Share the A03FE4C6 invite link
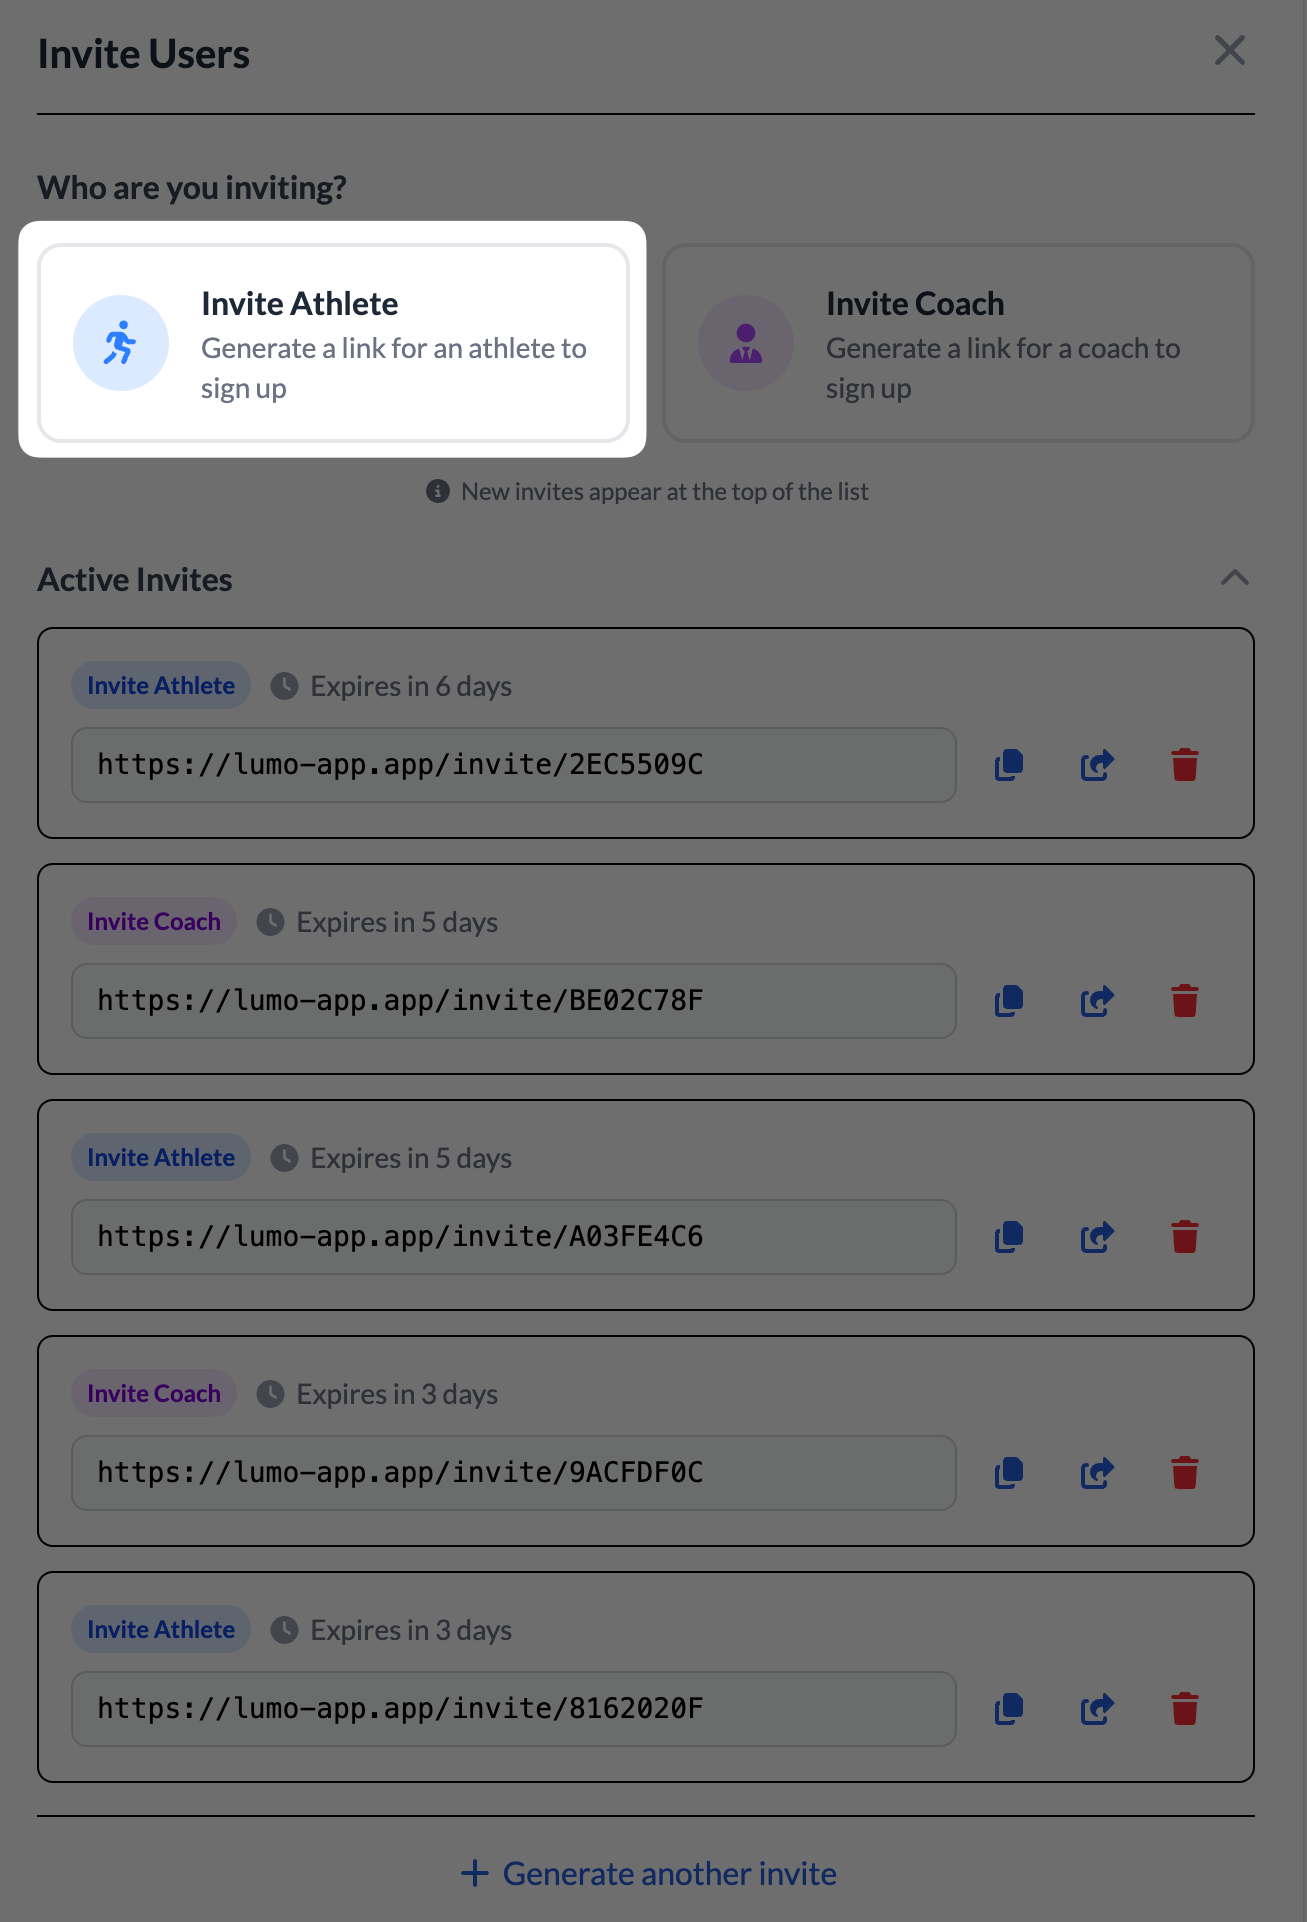 1097,1237
